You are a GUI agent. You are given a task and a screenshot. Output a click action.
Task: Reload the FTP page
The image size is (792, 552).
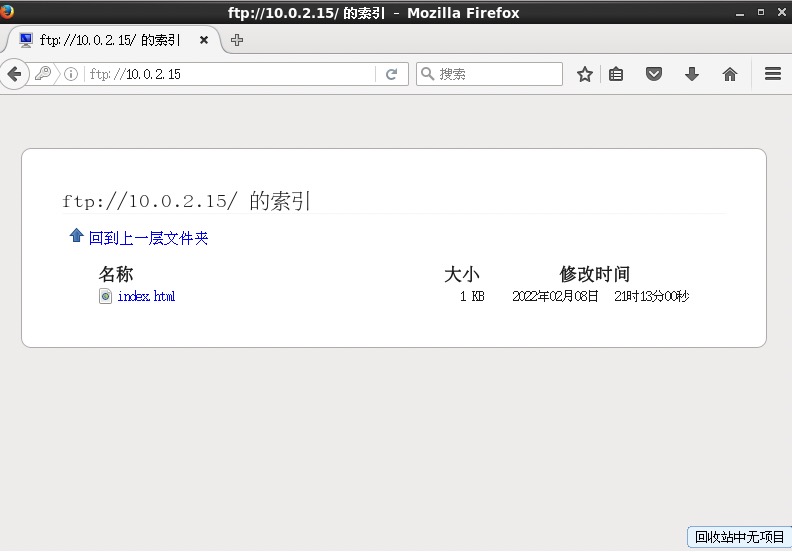coord(391,74)
